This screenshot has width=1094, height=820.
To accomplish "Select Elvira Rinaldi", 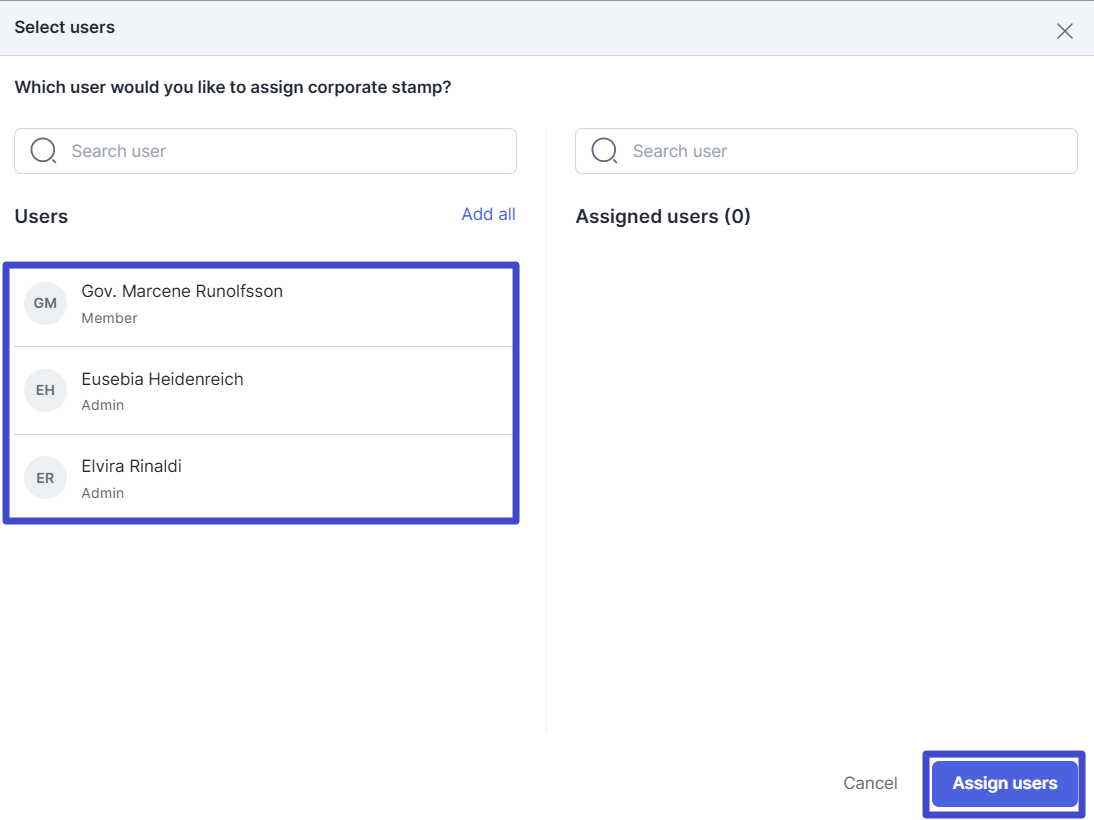I will [x=263, y=478].
